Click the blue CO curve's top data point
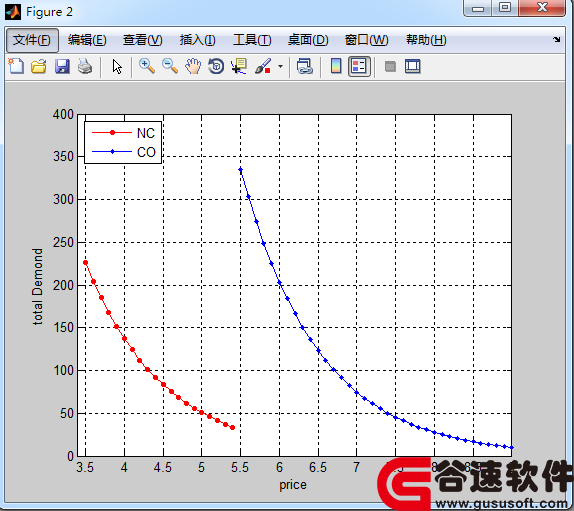Screen dimensions: 574x511 tap(241, 169)
